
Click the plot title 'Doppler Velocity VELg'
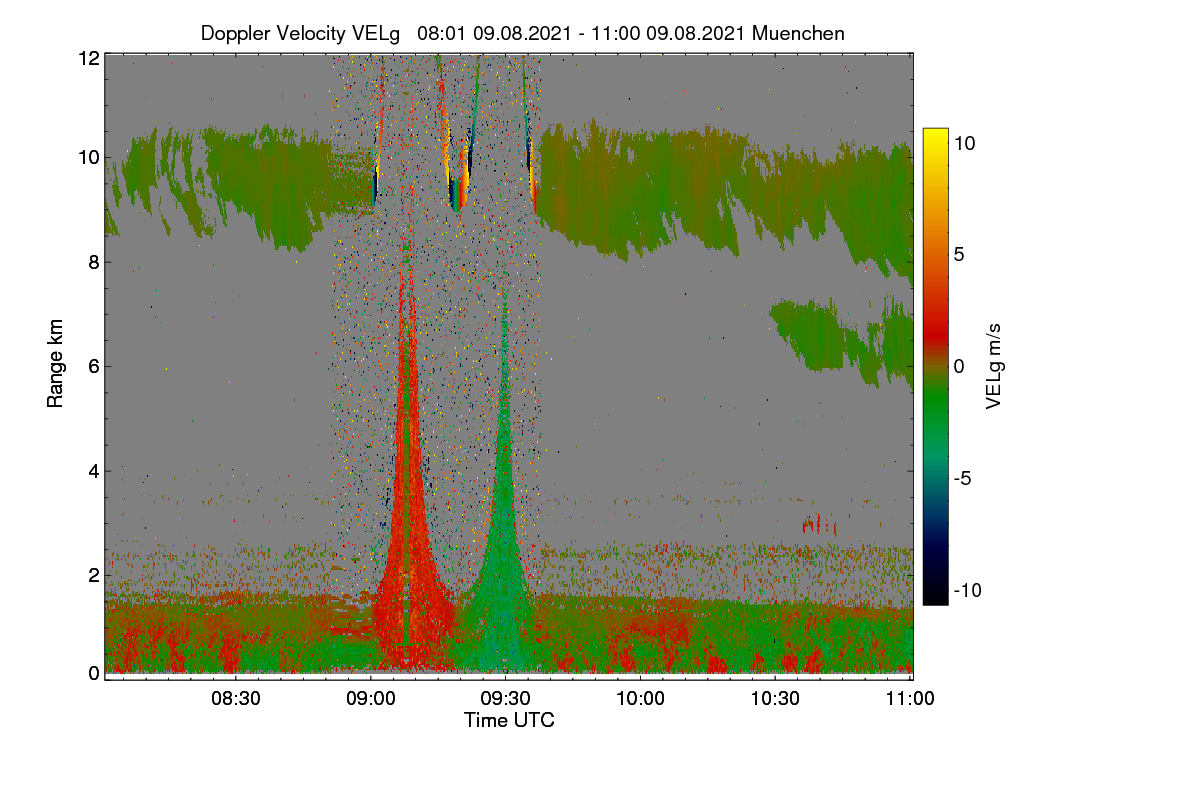pos(301,33)
